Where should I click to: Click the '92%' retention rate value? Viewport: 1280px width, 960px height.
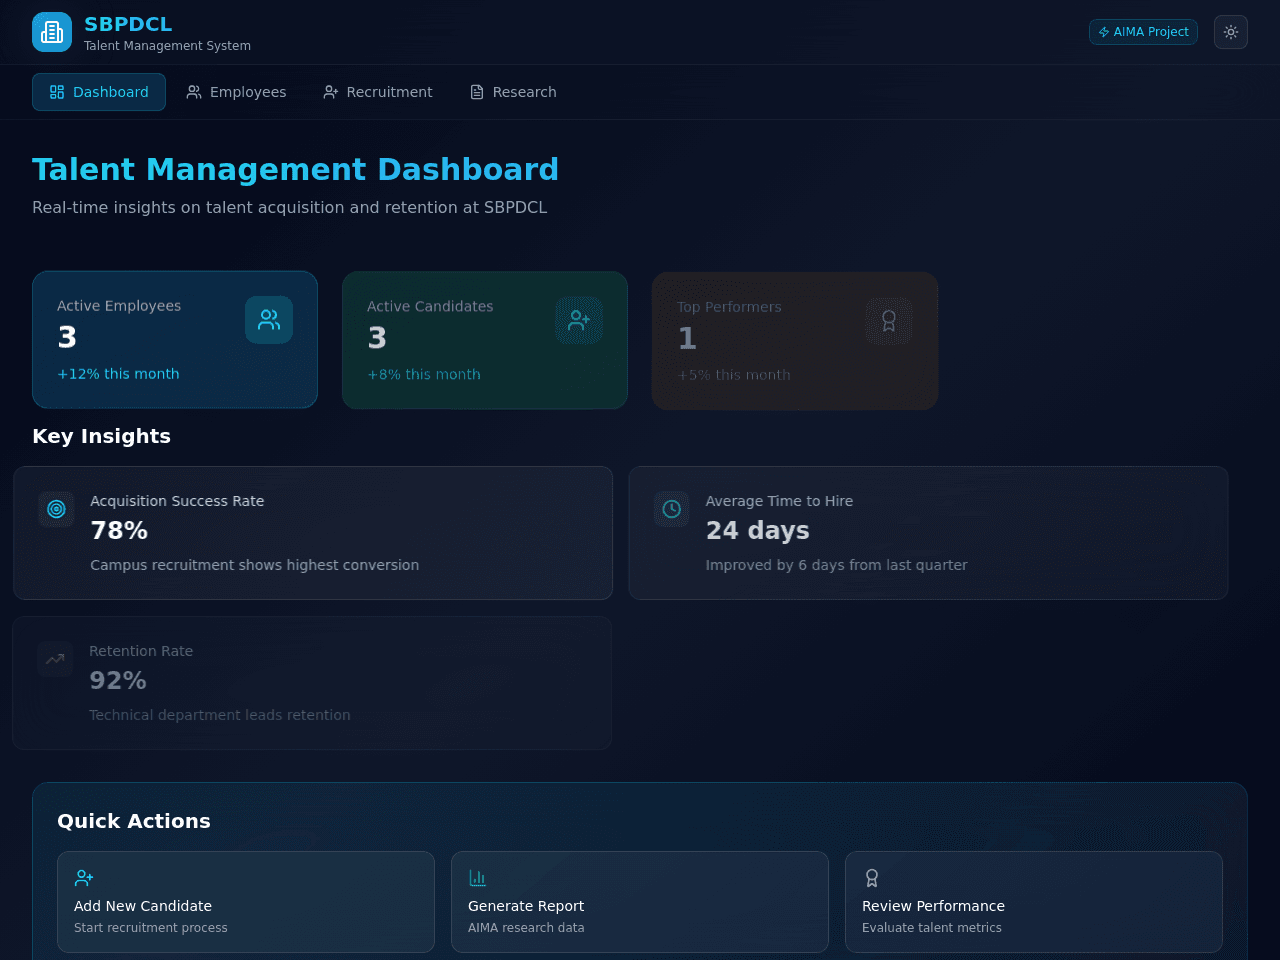tap(118, 681)
